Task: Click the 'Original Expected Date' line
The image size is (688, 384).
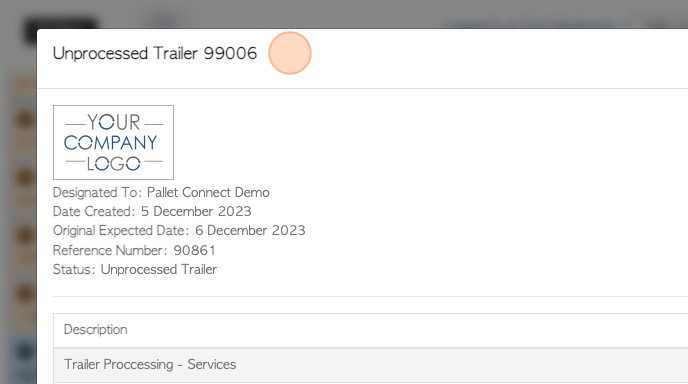Action: tap(179, 230)
